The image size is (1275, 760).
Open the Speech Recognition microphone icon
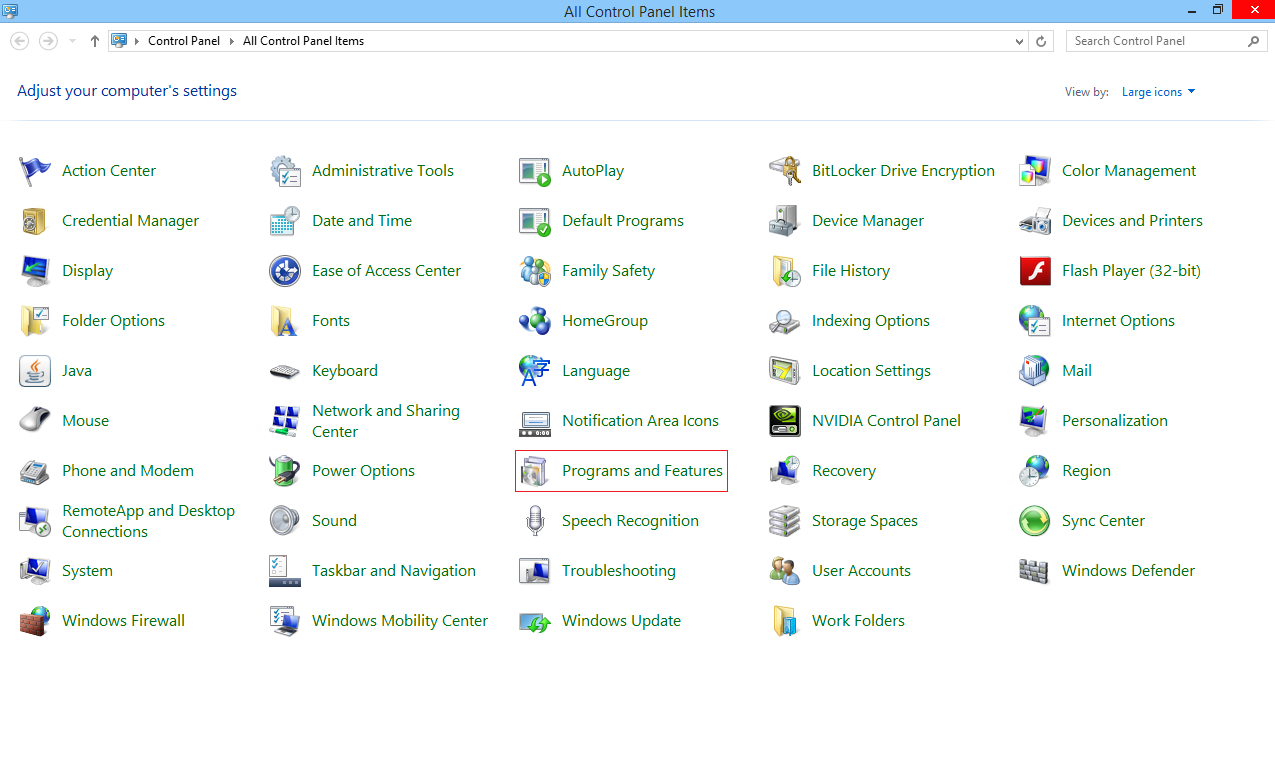tap(535, 521)
